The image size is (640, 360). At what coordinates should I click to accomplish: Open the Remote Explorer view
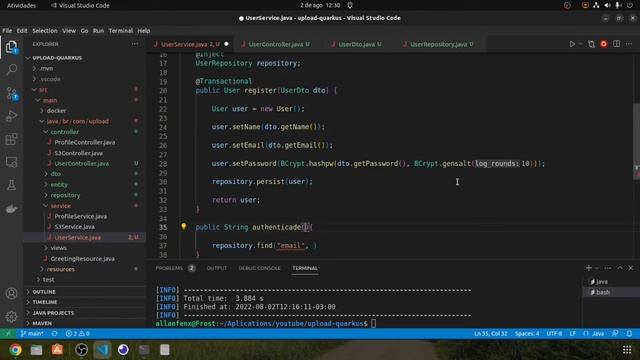(x=11, y=162)
